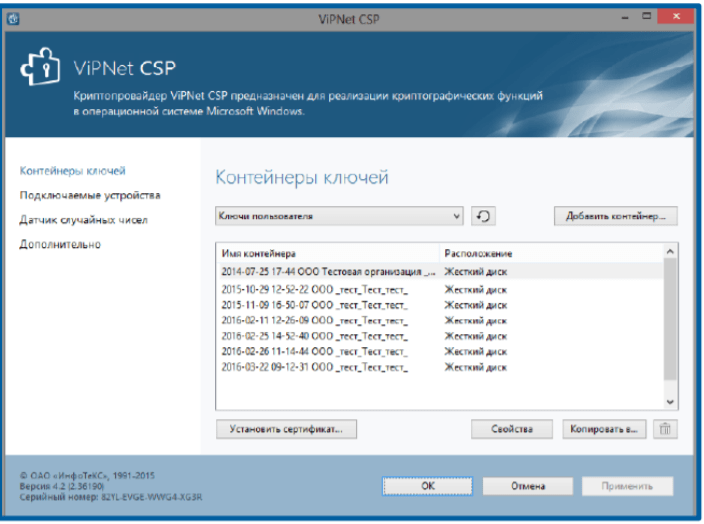Confirm with the OK button
This screenshot has width=704, height=524.
[427, 486]
